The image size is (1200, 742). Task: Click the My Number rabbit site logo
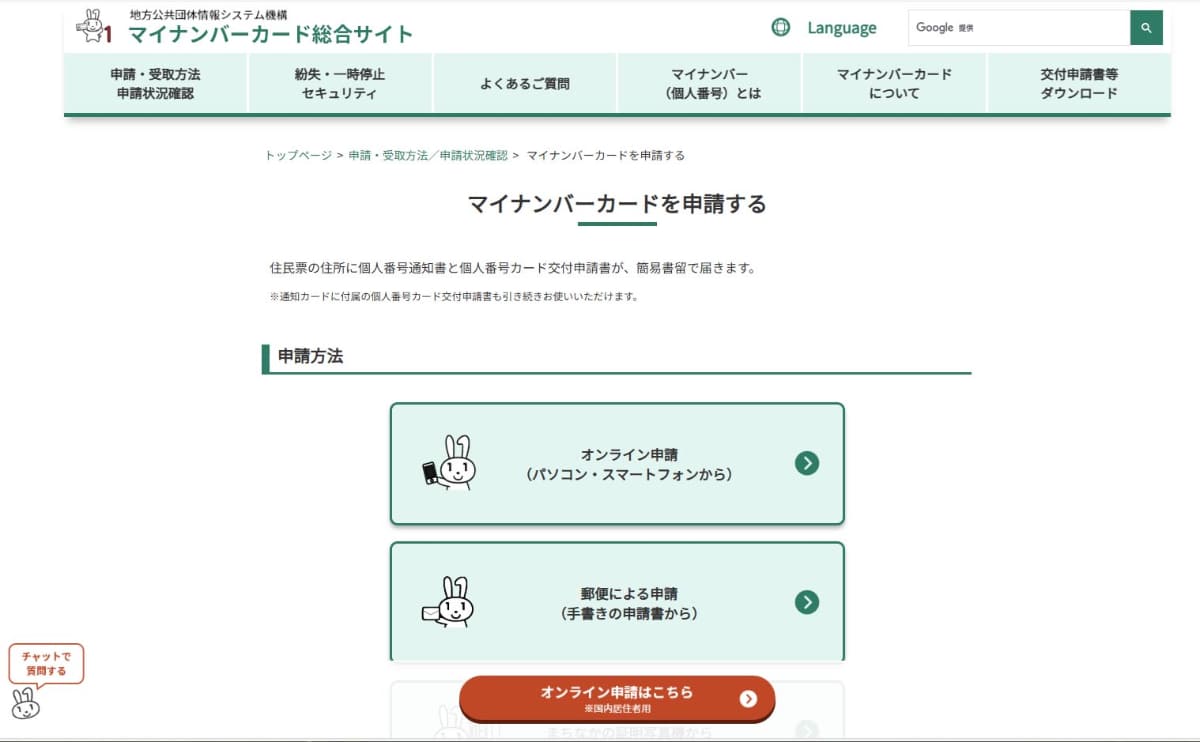(94, 27)
